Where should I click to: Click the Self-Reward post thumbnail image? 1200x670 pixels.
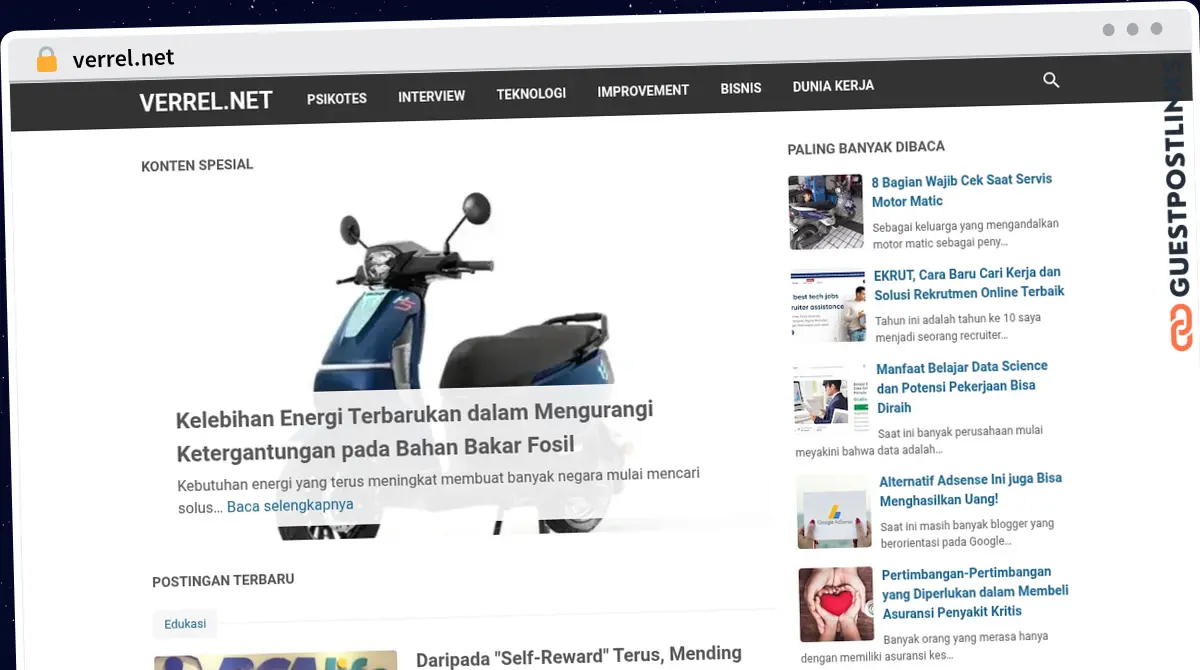(275, 660)
